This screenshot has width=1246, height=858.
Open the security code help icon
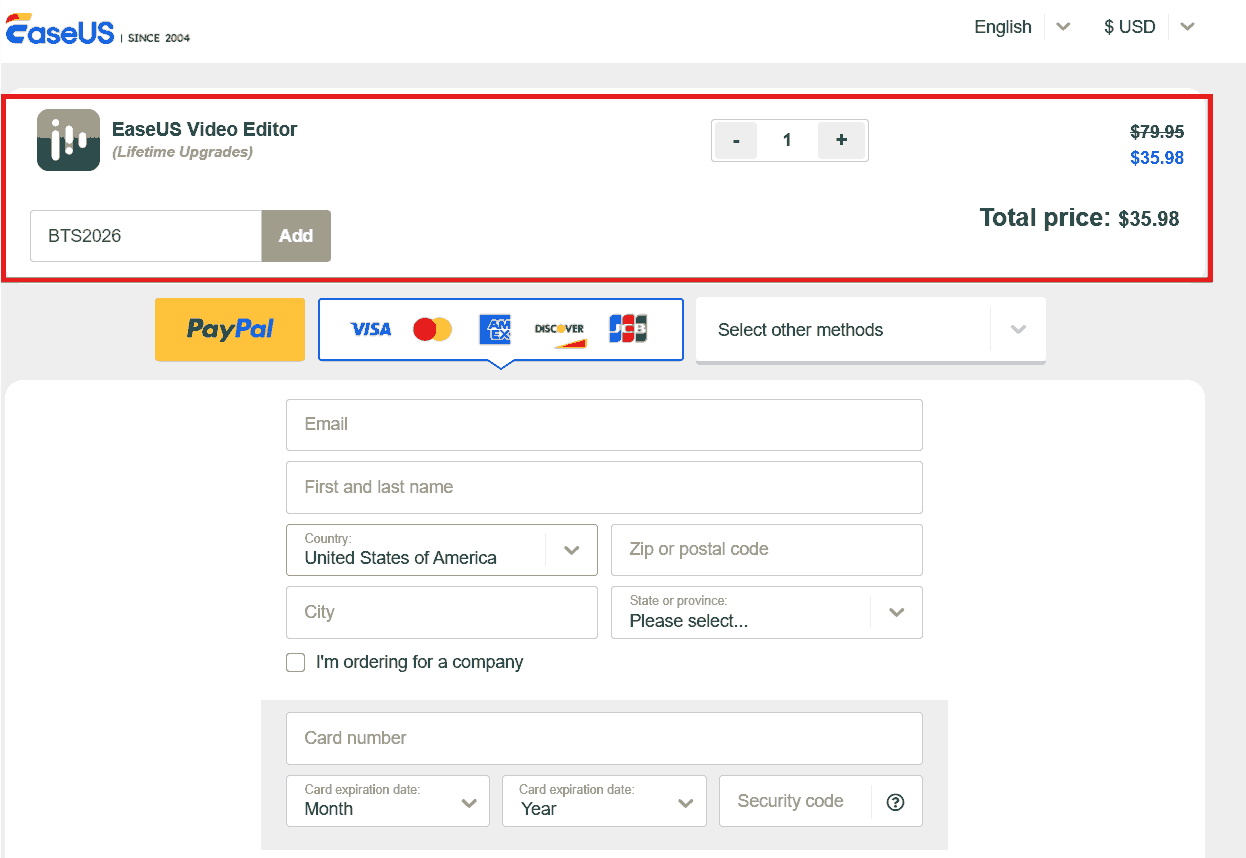(x=895, y=802)
